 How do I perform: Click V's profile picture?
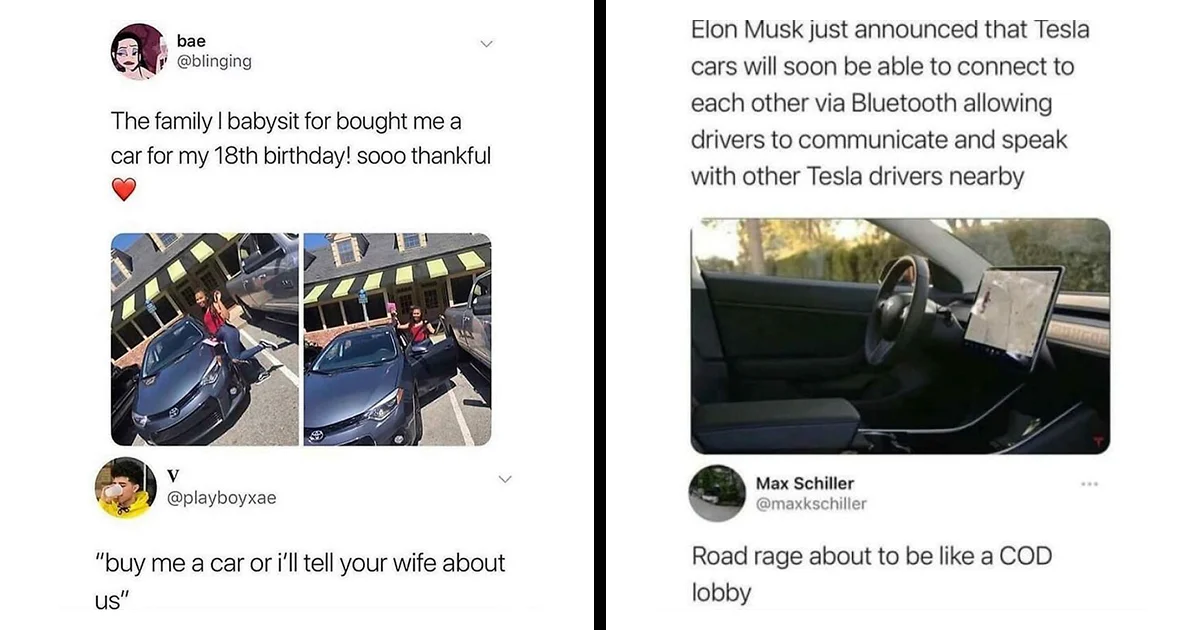(126, 487)
